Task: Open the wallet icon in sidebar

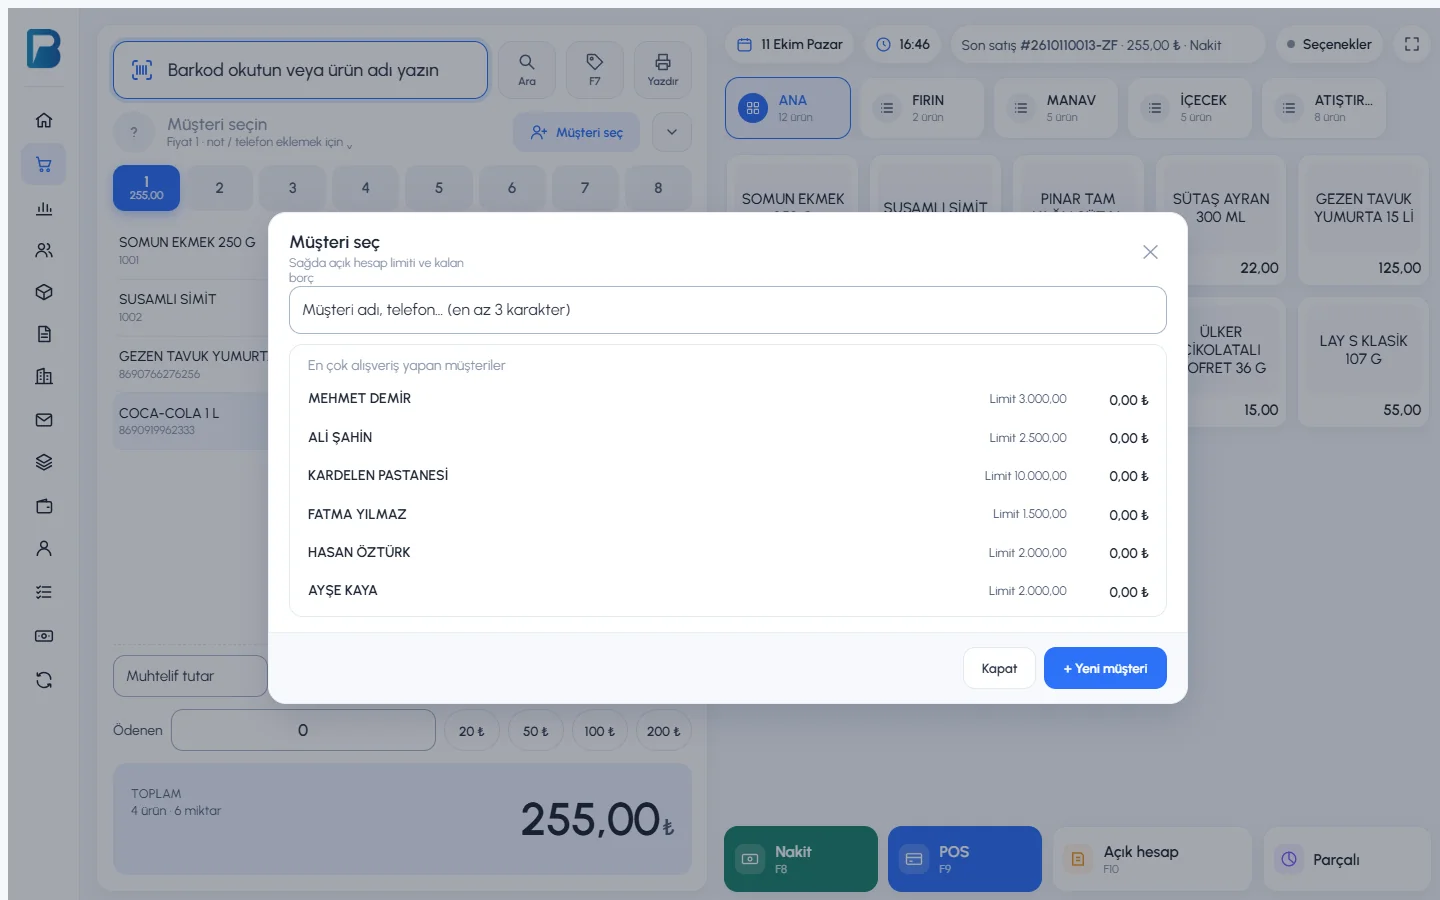Action: (44, 506)
